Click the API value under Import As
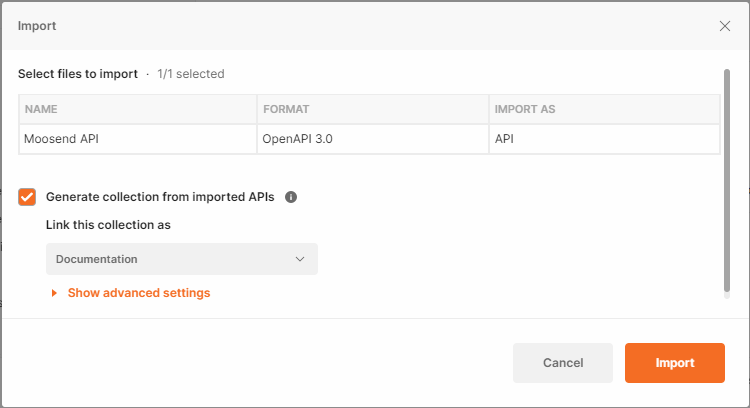Screen dimensions: 750x408 (505, 140)
